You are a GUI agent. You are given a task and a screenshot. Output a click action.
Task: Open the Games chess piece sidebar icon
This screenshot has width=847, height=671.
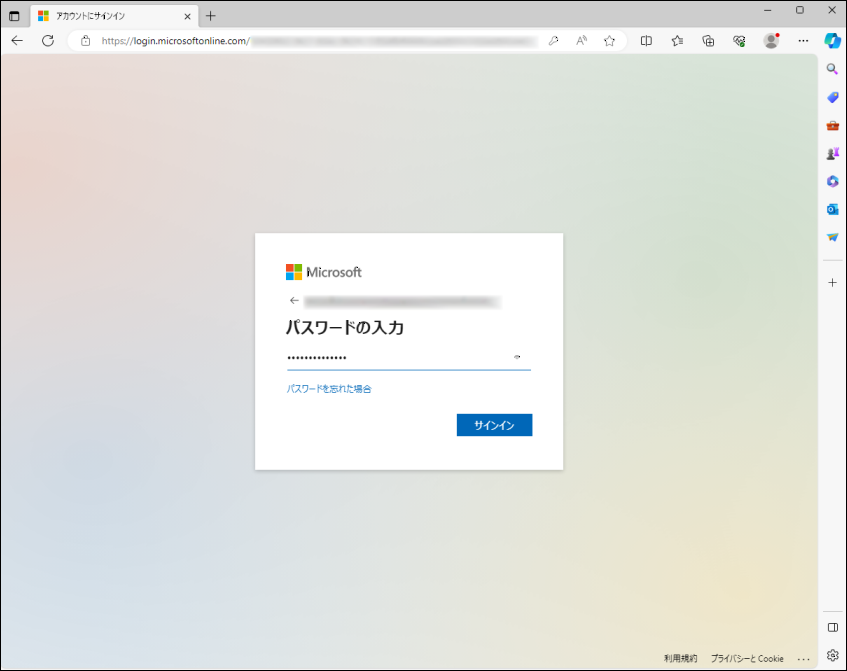click(x=832, y=153)
